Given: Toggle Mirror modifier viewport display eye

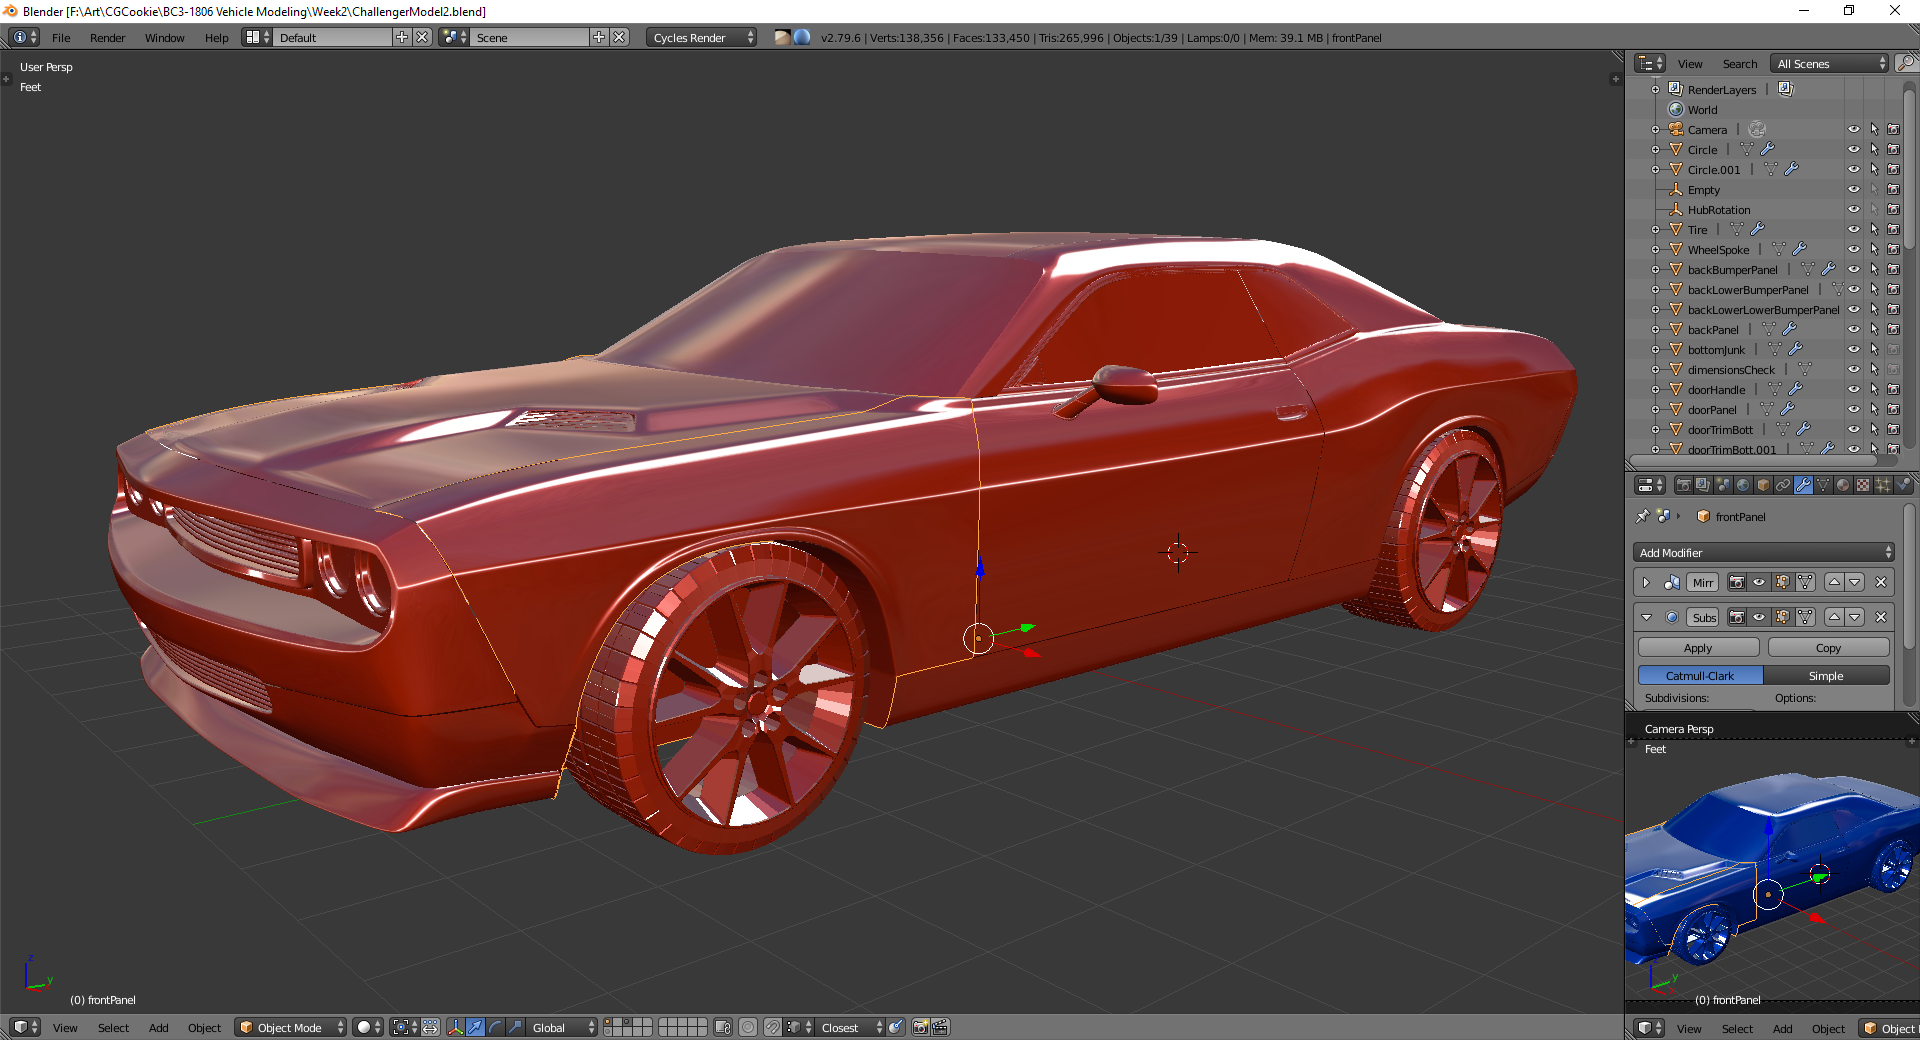Looking at the screenshot, I should [1759, 582].
